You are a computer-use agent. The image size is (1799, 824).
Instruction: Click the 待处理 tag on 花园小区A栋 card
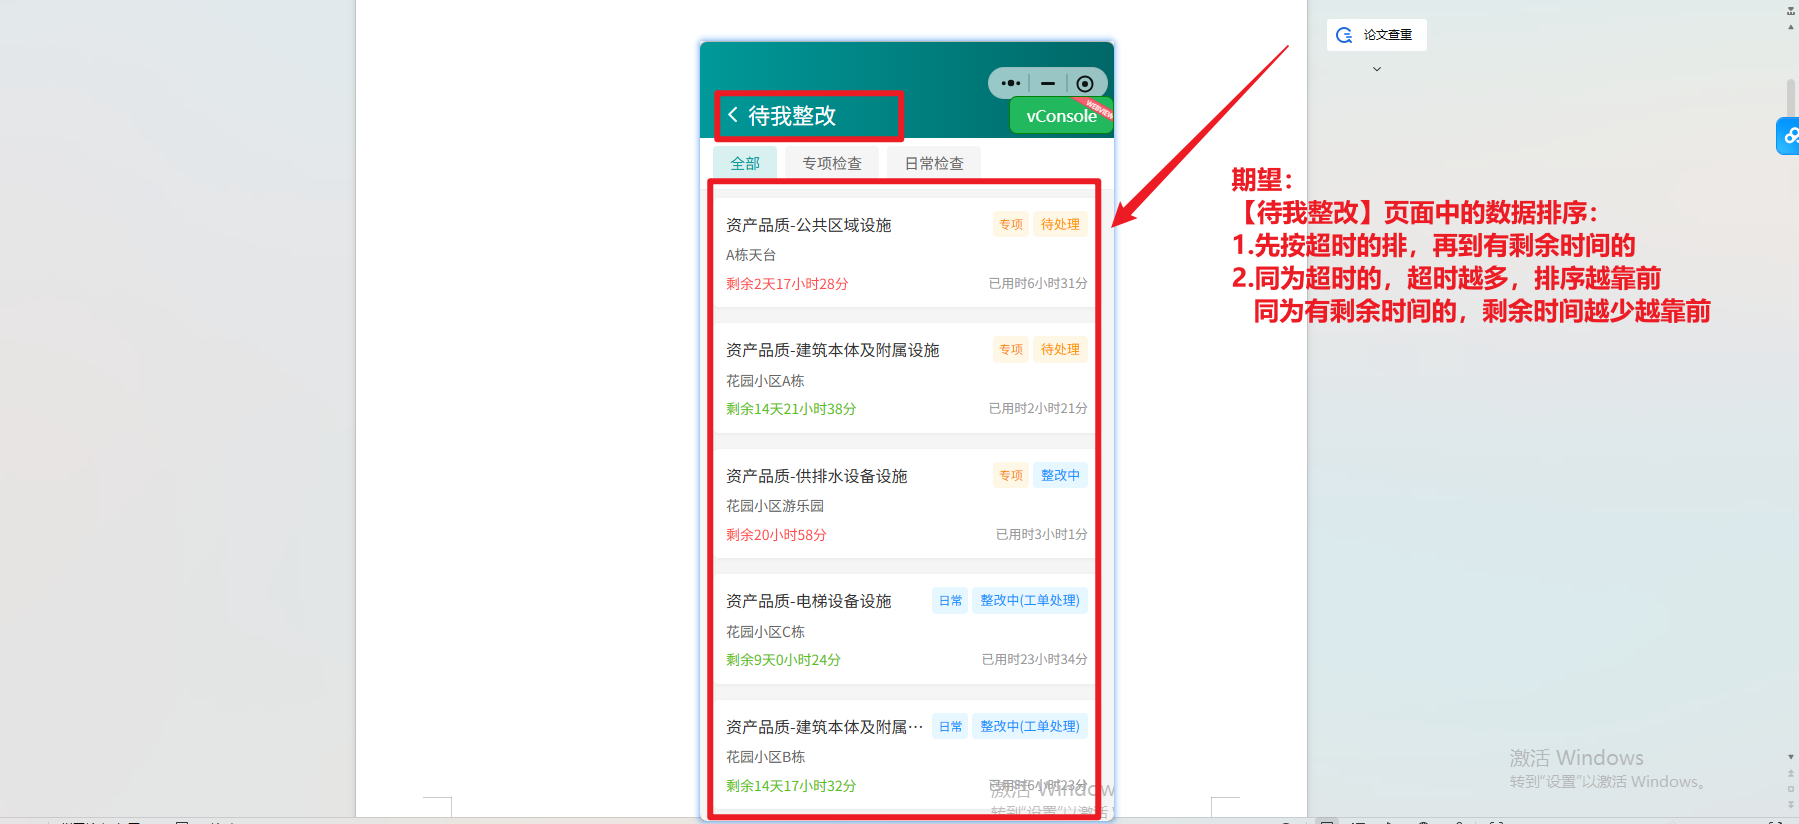coord(1060,349)
